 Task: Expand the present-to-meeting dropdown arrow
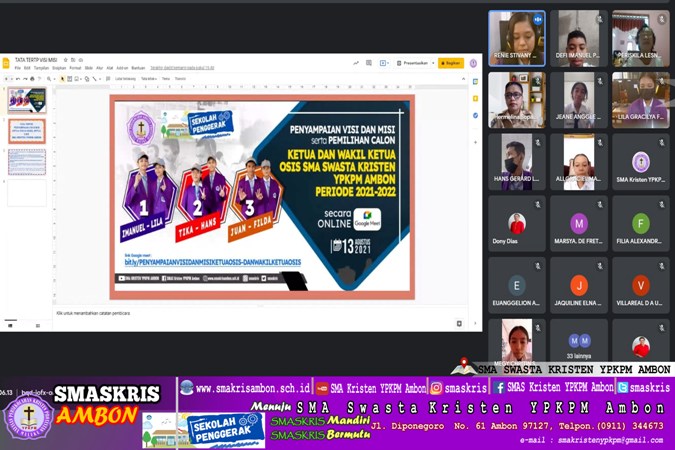click(388, 63)
